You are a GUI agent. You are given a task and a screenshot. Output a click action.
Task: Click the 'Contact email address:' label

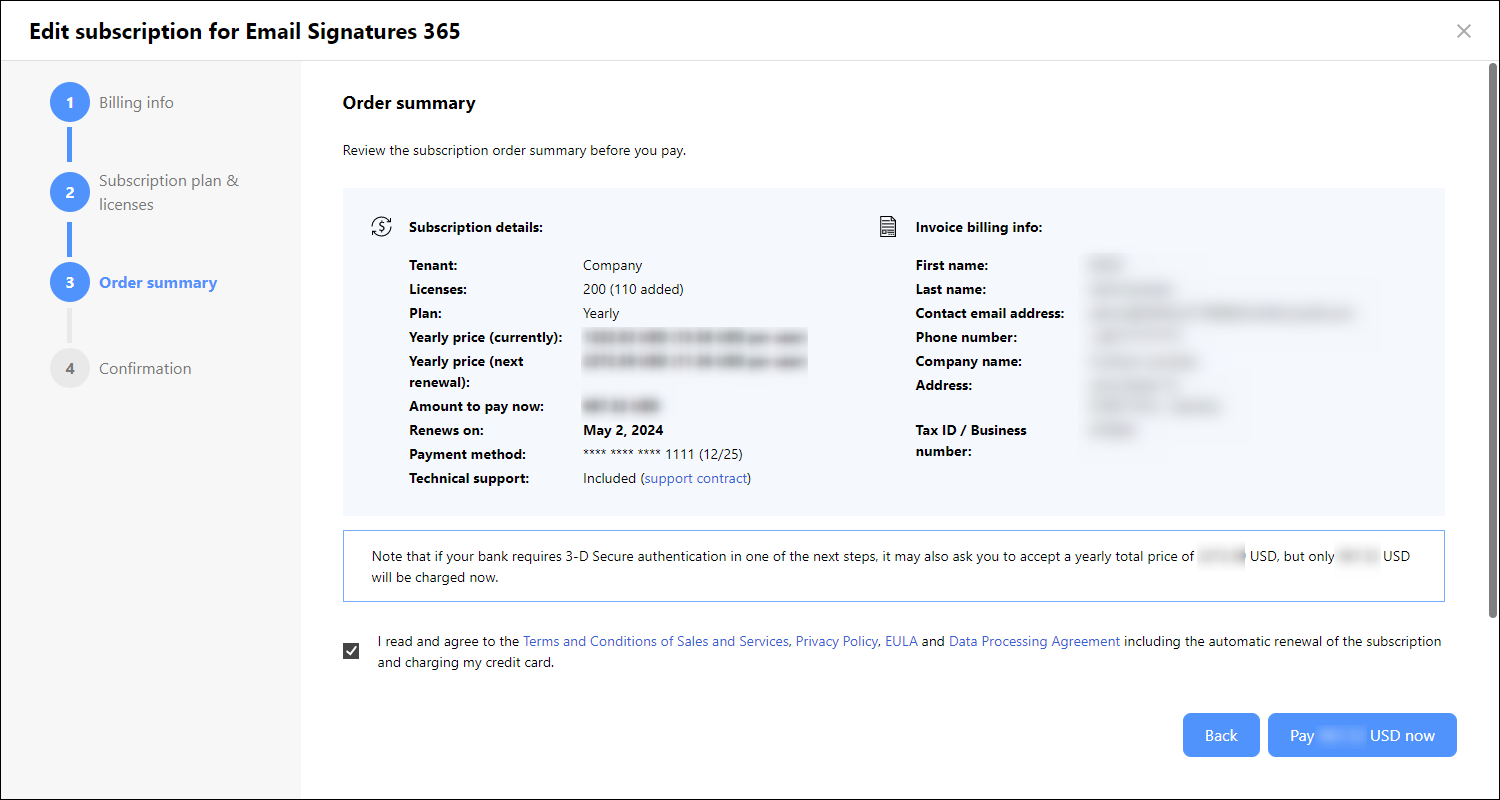pyautogui.click(x=990, y=313)
